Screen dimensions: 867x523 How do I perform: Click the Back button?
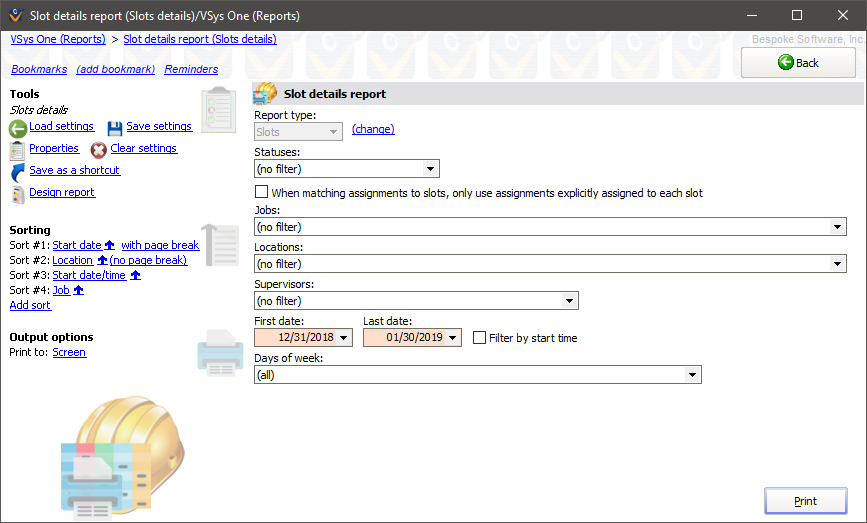798,62
